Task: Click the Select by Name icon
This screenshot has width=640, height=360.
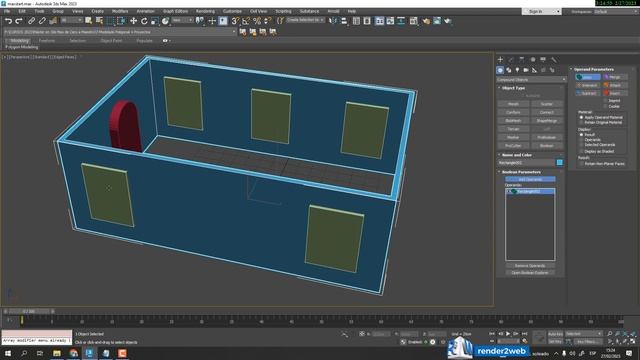Action: (99, 21)
